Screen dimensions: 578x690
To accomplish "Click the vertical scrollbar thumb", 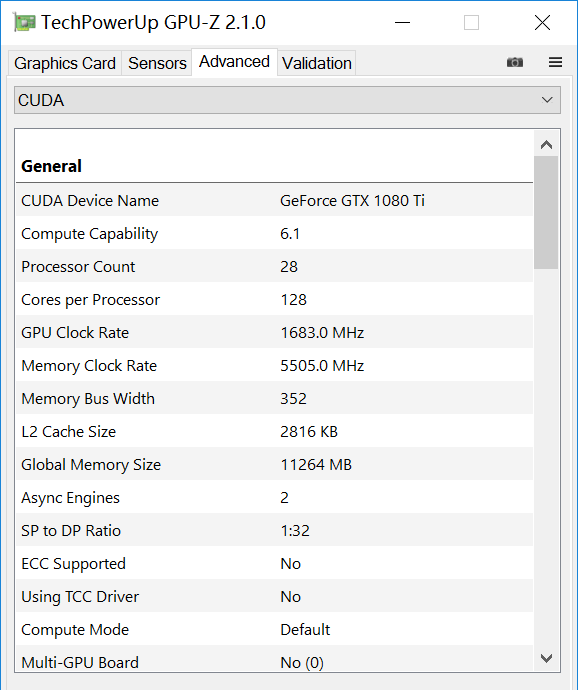I will [546, 212].
